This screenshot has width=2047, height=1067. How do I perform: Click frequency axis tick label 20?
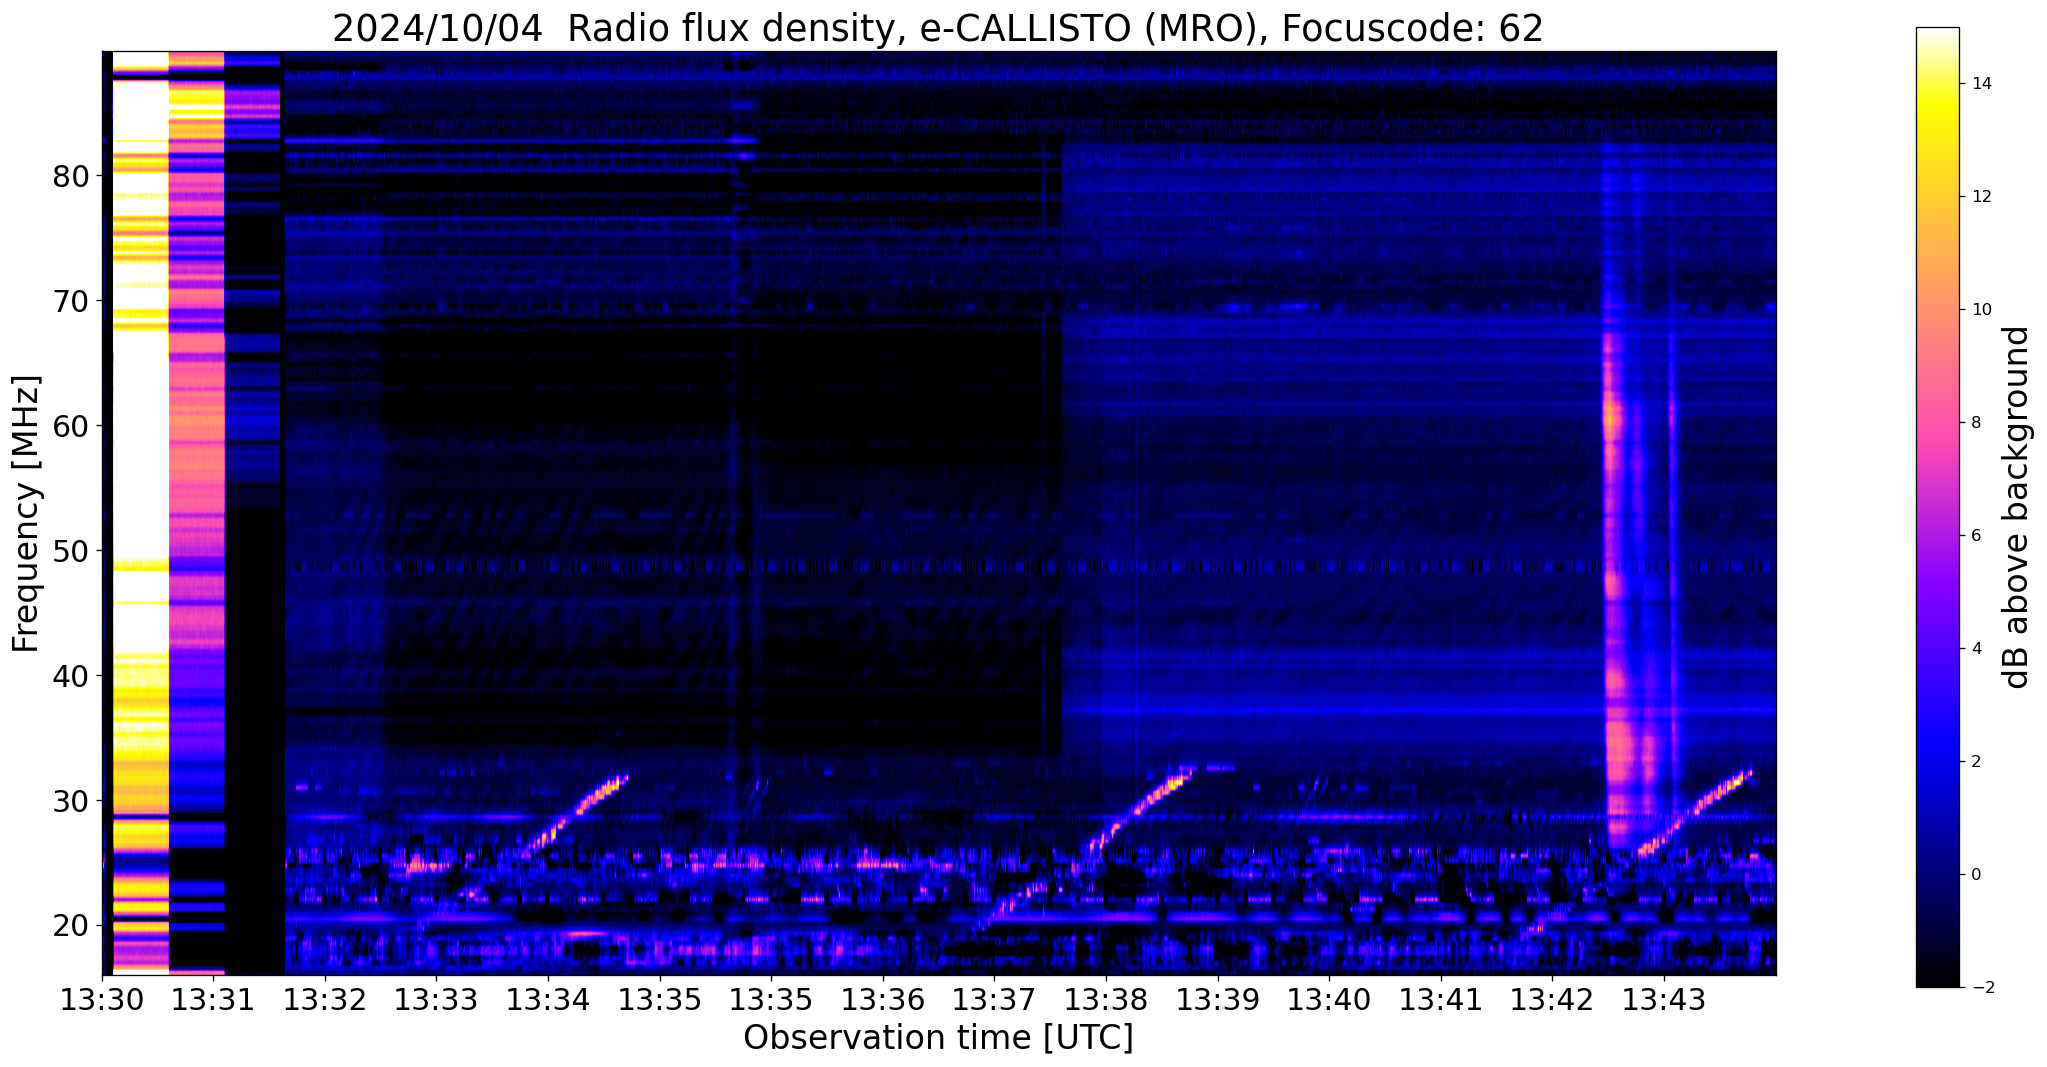click(72, 926)
